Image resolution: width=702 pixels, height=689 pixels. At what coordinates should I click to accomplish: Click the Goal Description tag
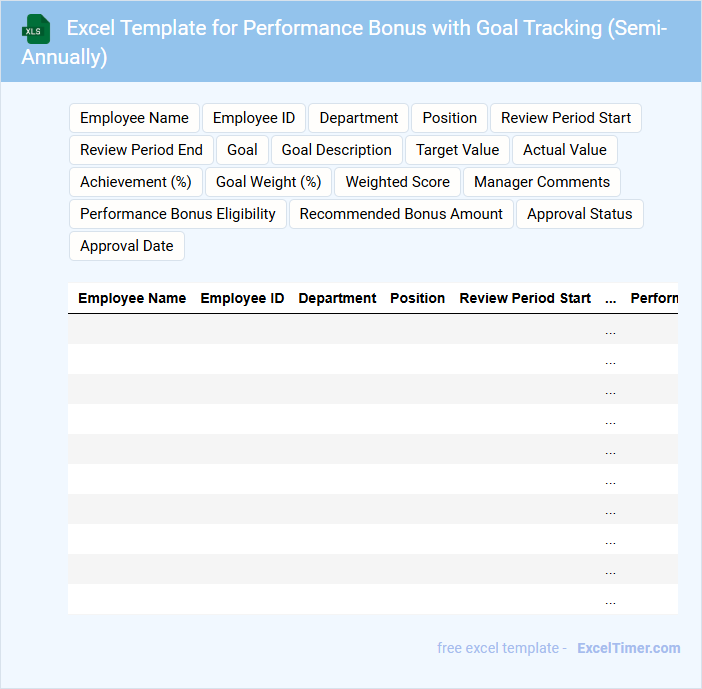click(337, 150)
